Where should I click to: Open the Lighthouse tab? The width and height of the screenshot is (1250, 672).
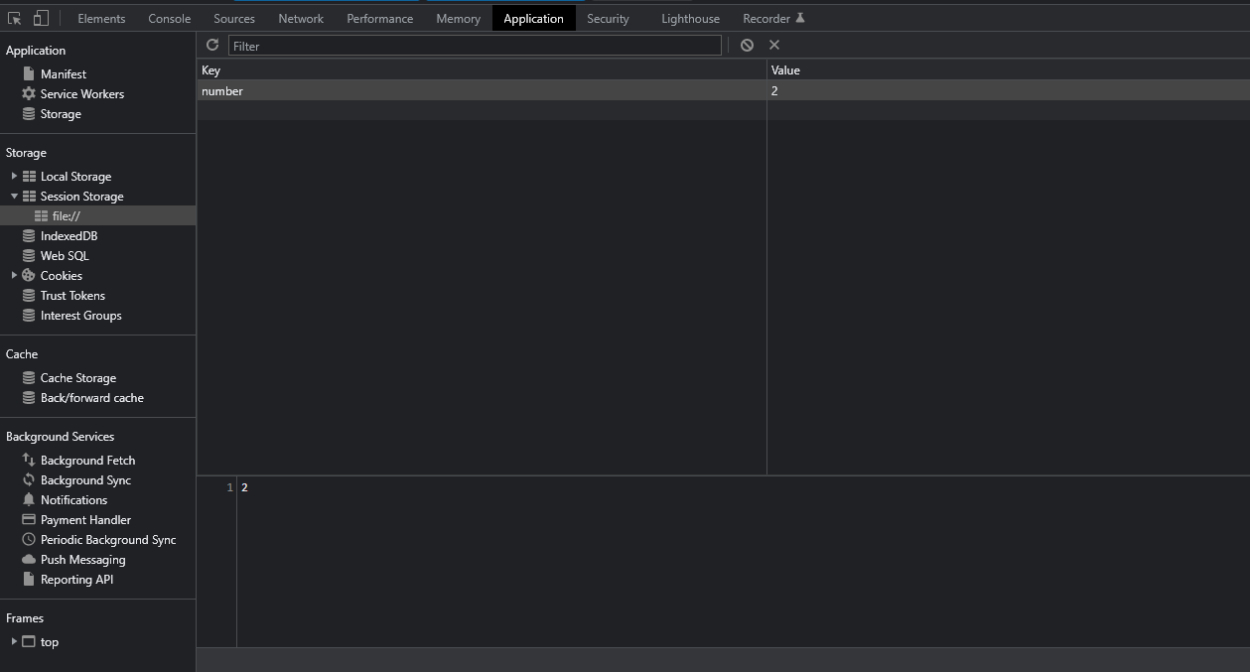690,18
